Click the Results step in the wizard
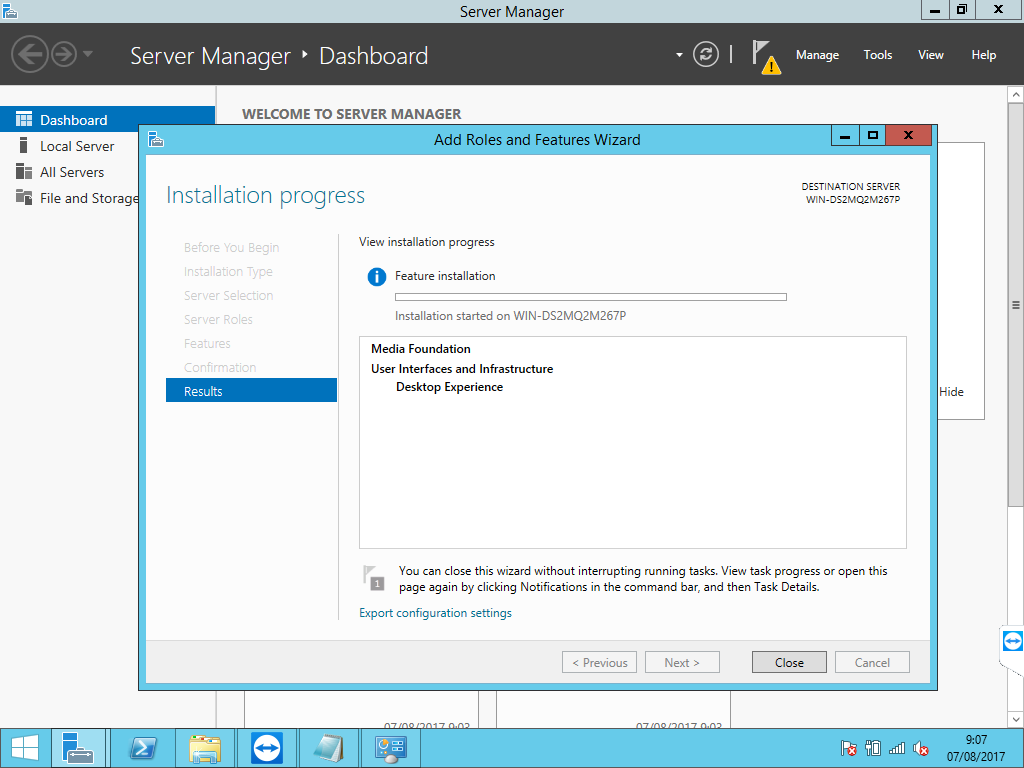 pos(251,391)
